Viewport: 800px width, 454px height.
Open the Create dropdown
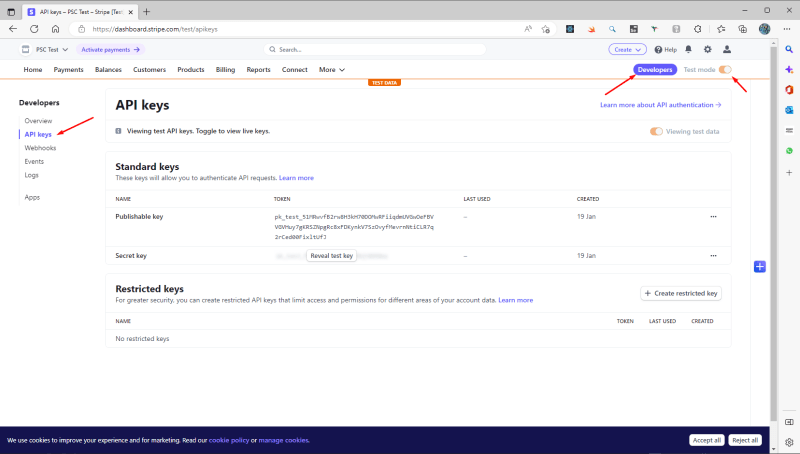pos(627,49)
